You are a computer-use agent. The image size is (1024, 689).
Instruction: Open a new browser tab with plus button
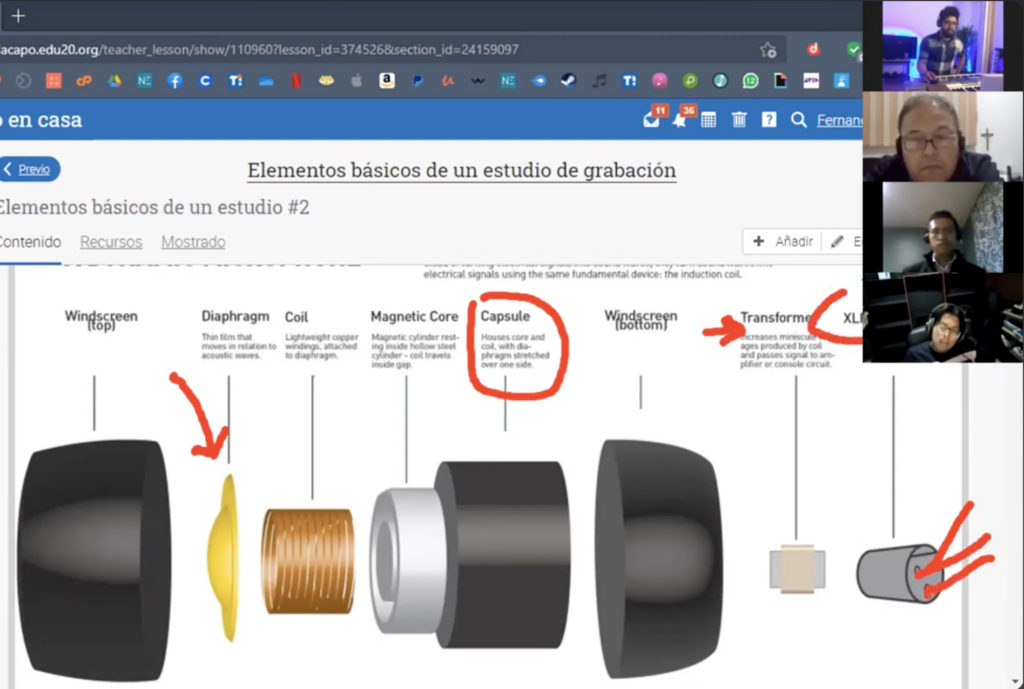tap(18, 16)
